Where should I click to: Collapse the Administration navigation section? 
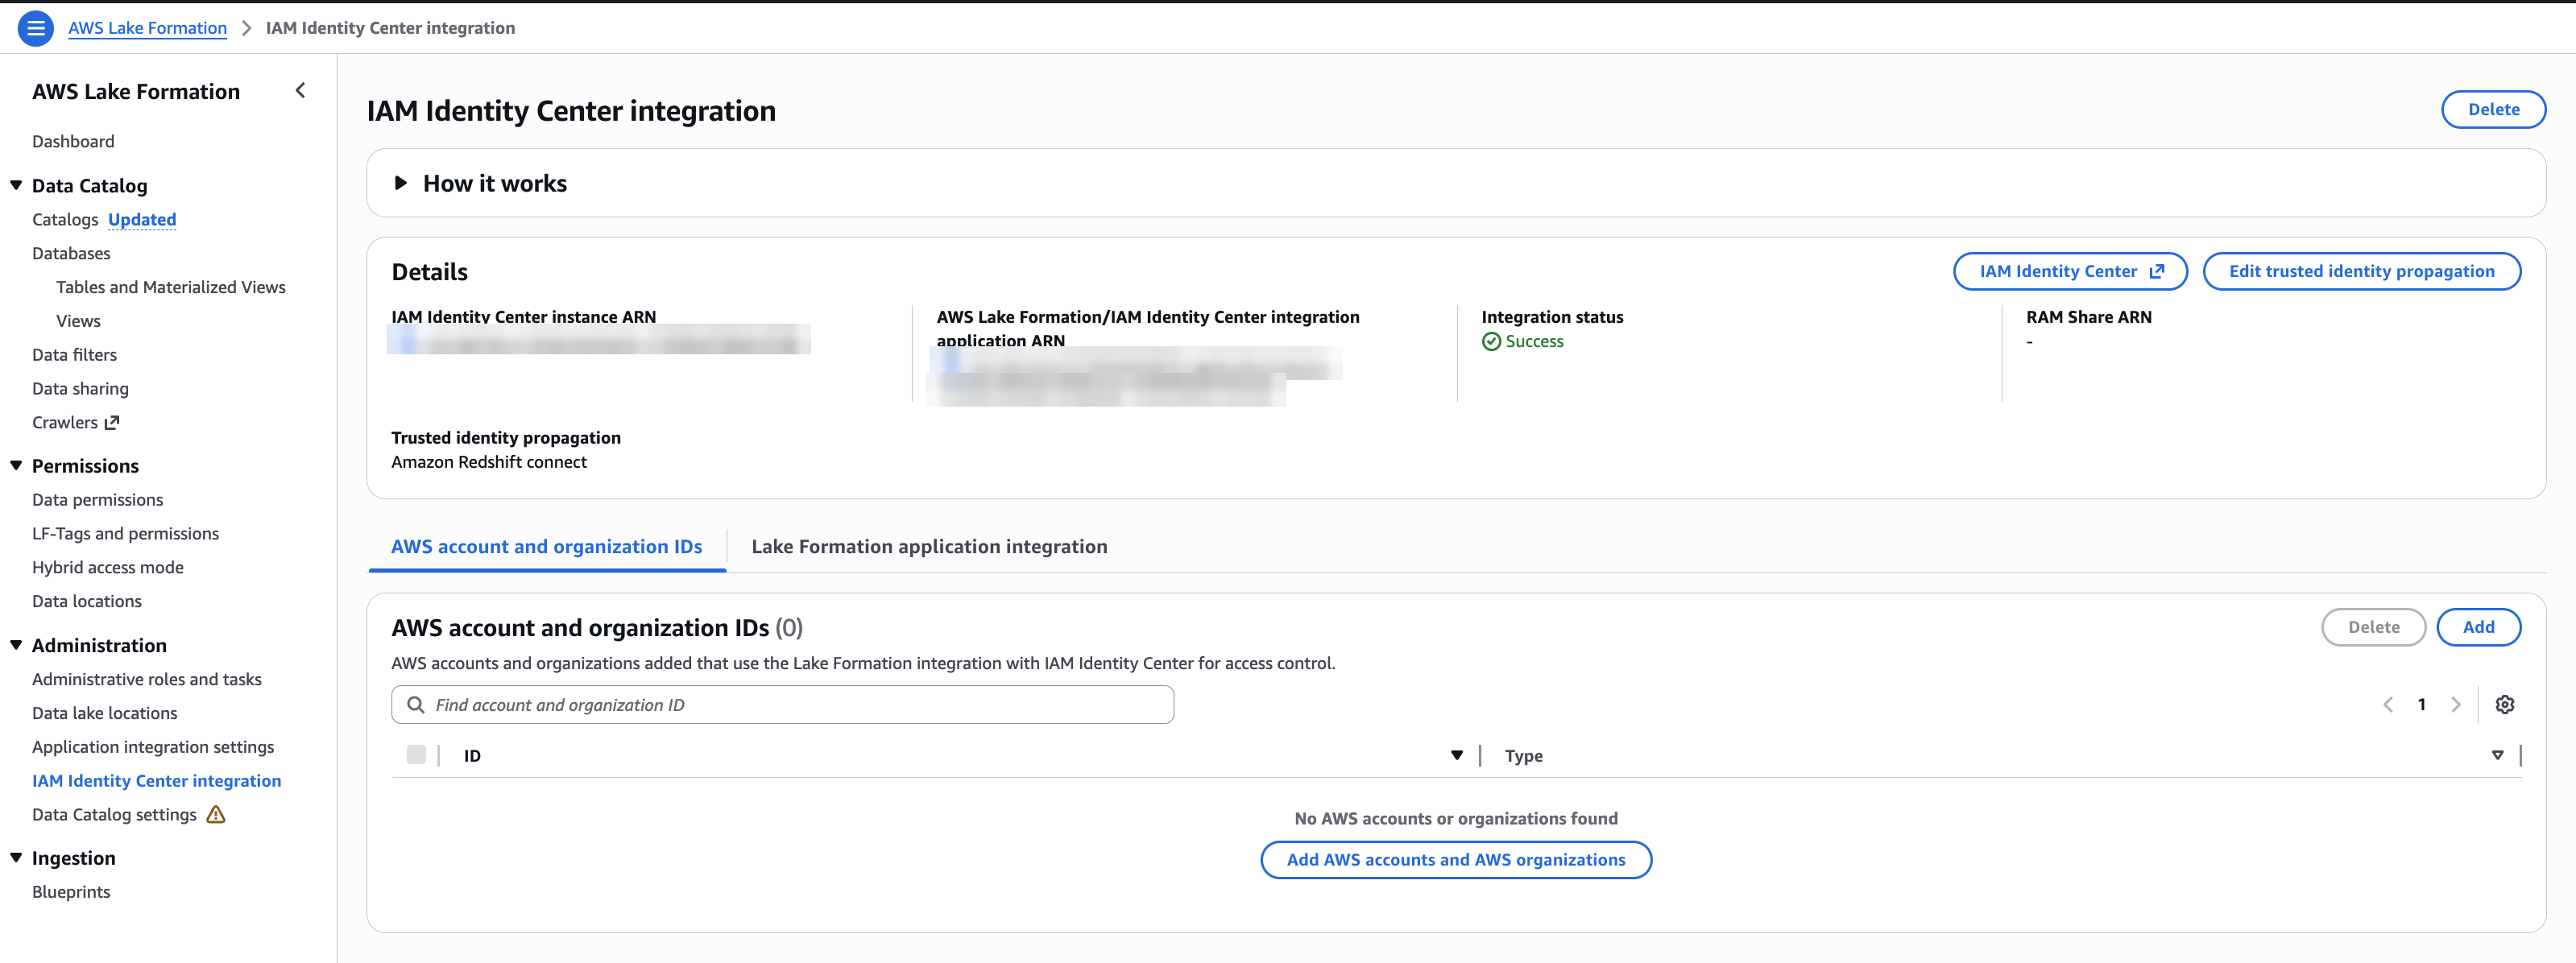pos(16,645)
